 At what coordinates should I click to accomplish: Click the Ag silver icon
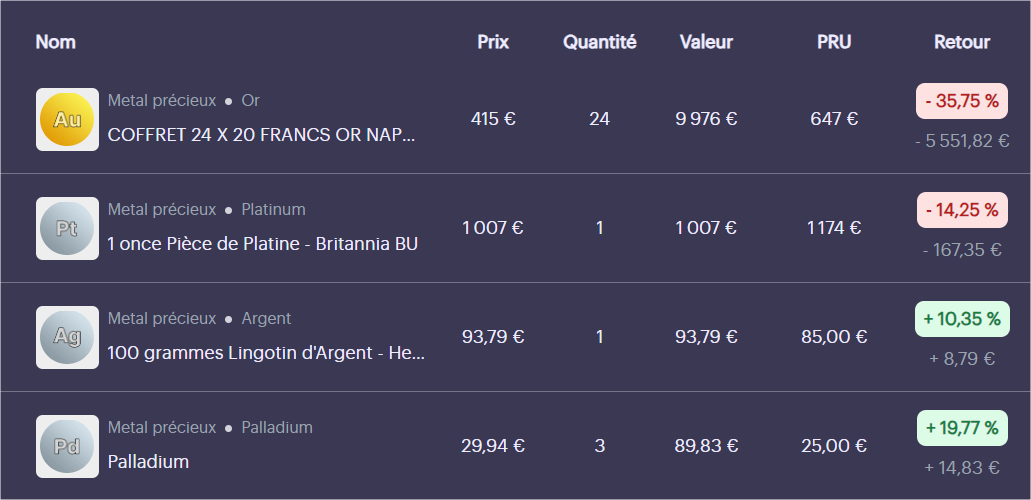(x=67, y=338)
